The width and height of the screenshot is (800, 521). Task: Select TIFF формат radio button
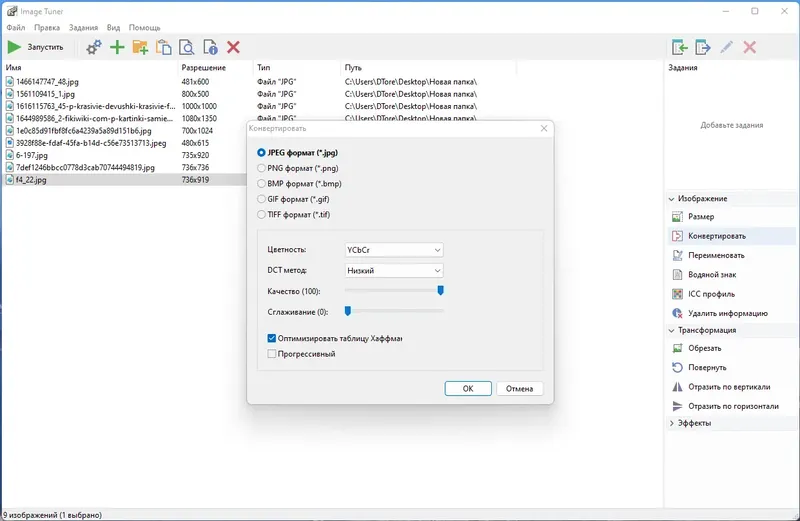(x=261, y=215)
